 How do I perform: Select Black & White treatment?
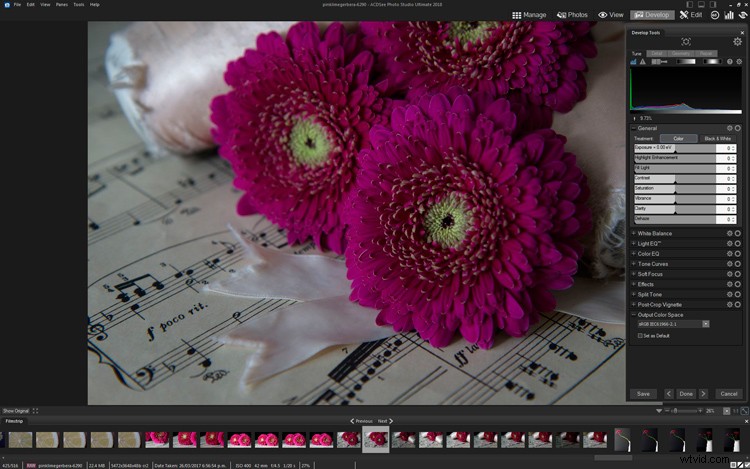pyautogui.click(x=717, y=139)
